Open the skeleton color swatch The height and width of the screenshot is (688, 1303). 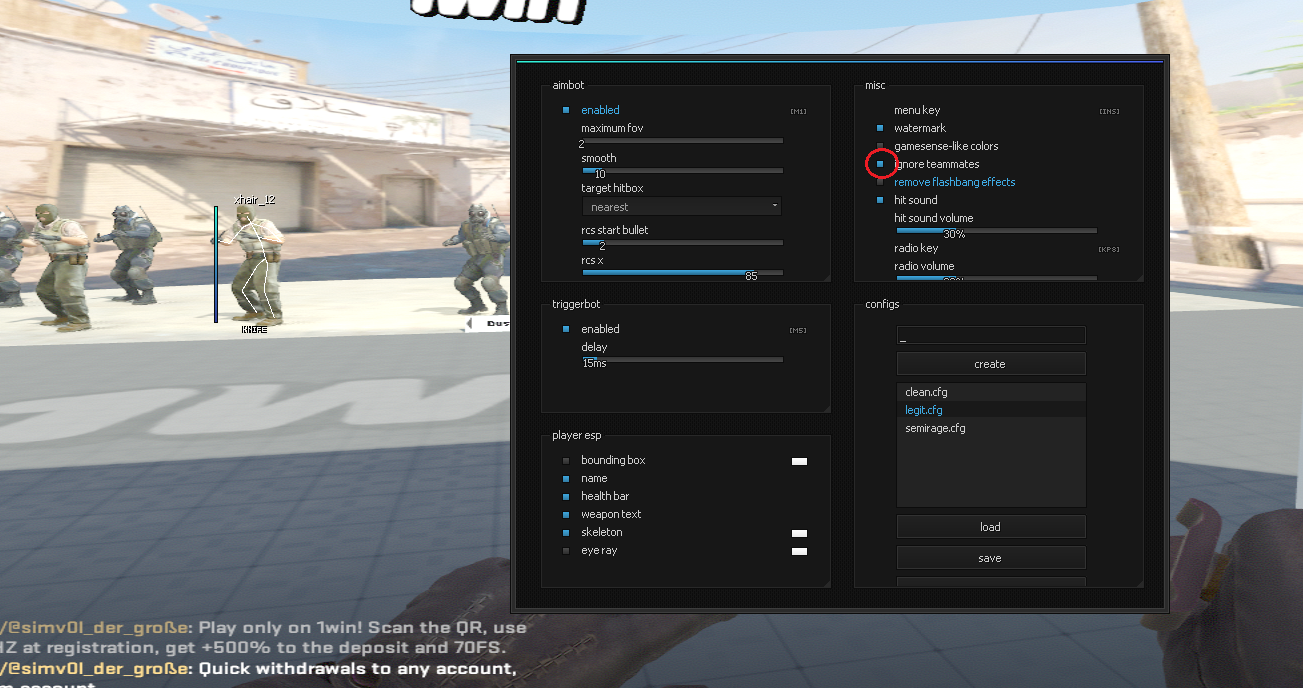point(799,533)
